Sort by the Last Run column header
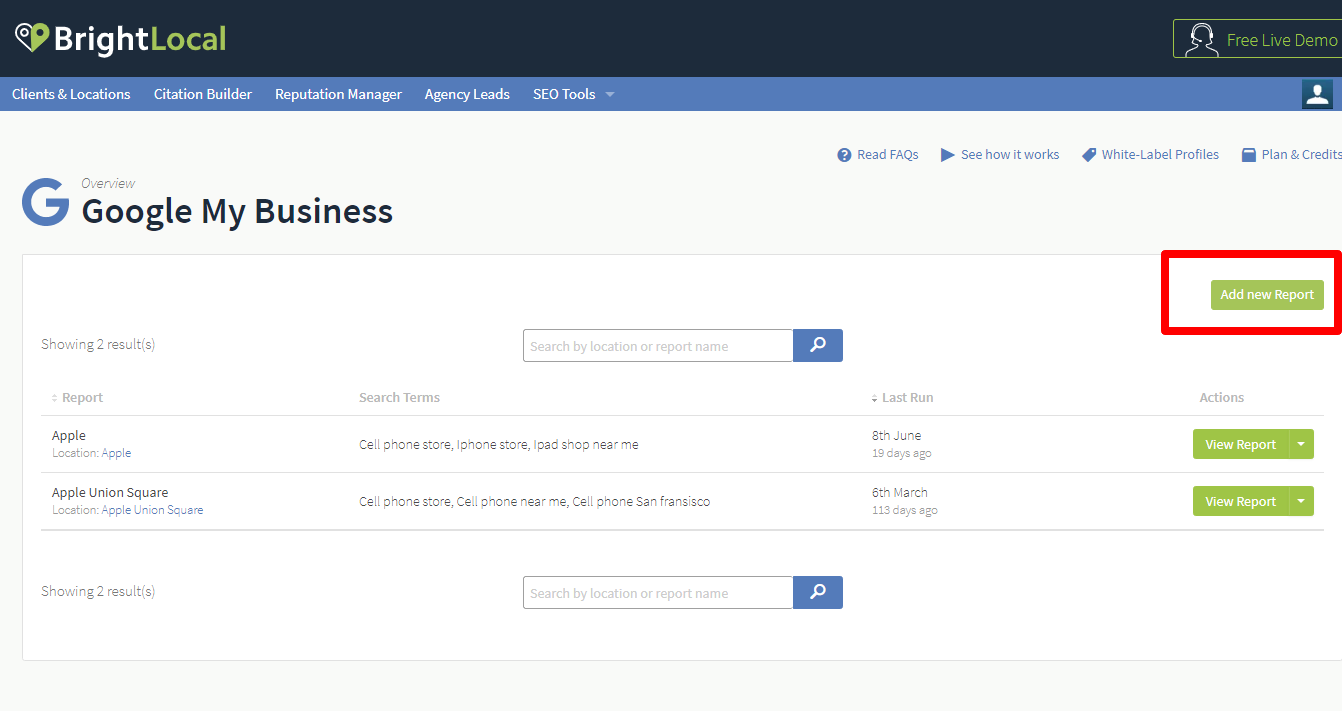This screenshot has width=1342, height=711. point(902,398)
